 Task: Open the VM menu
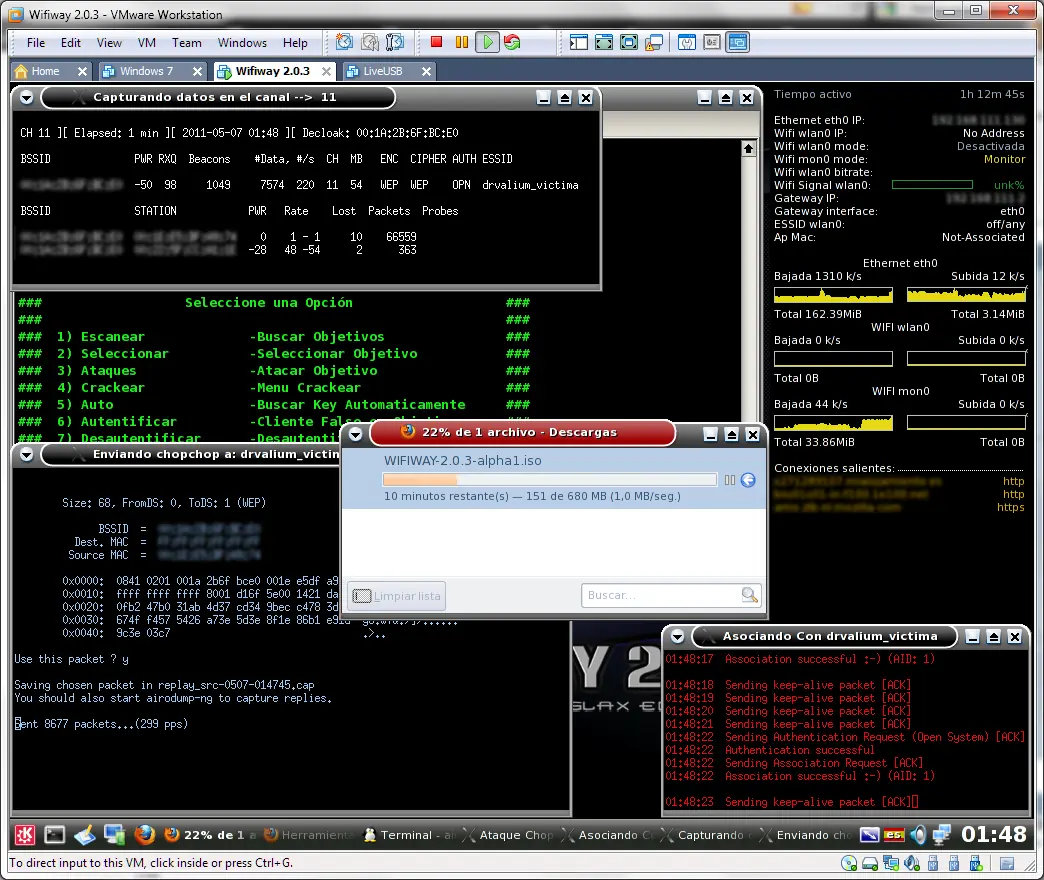coord(146,43)
